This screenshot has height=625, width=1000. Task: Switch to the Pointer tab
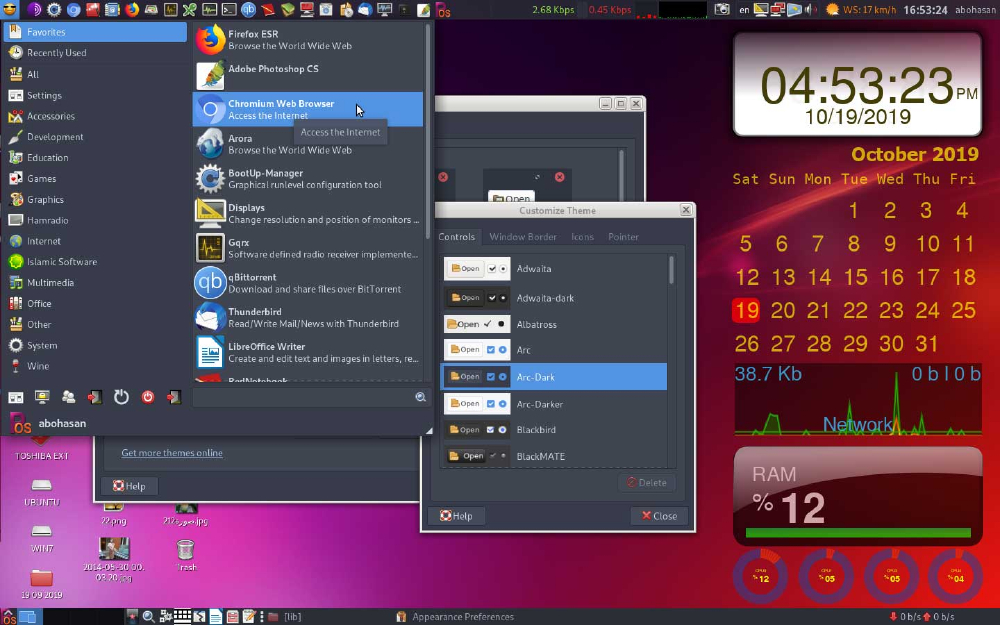coord(623,237)
